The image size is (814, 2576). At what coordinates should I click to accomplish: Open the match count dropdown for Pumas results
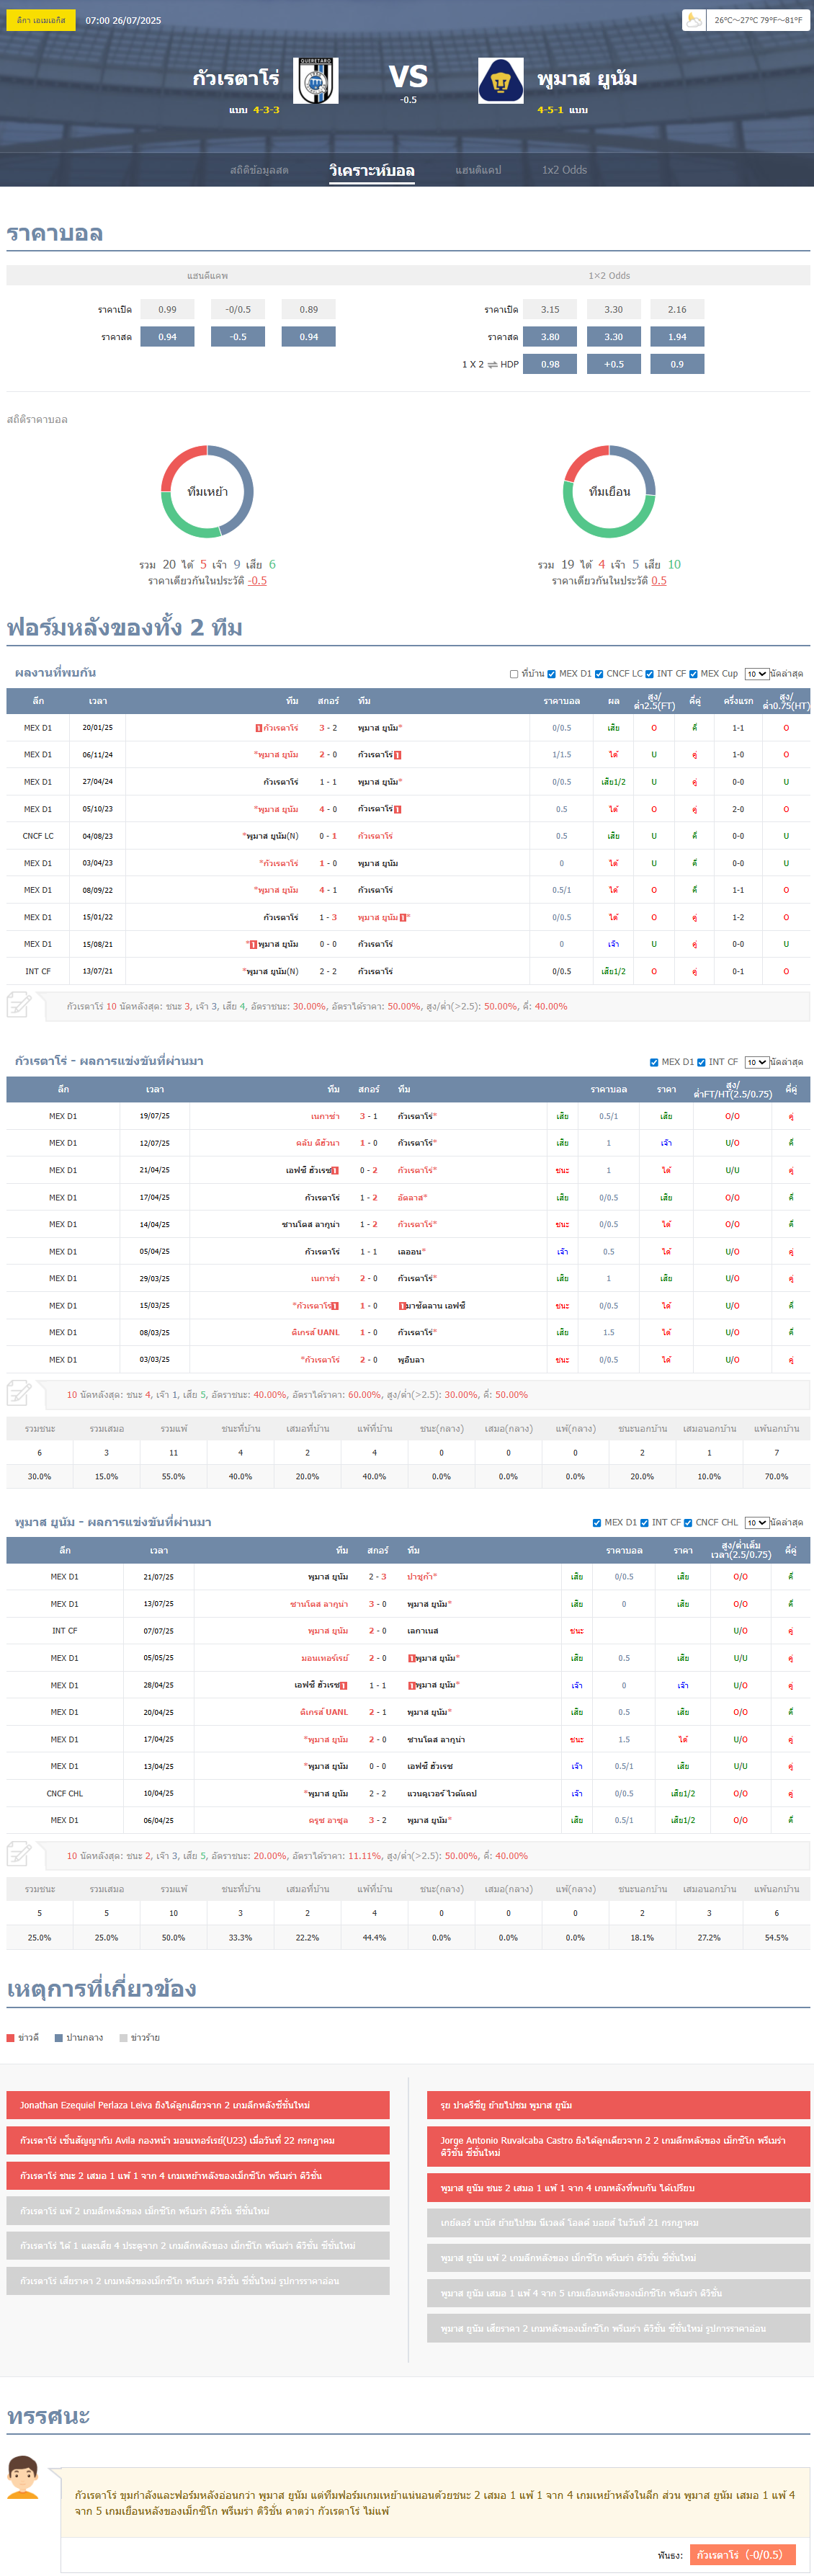click(756, 1523)
